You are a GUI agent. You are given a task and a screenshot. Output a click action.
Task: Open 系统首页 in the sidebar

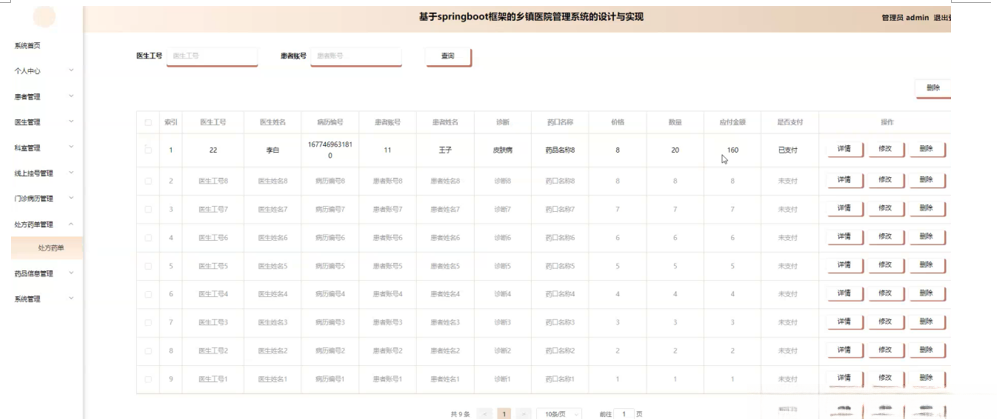tap(28, 46)
